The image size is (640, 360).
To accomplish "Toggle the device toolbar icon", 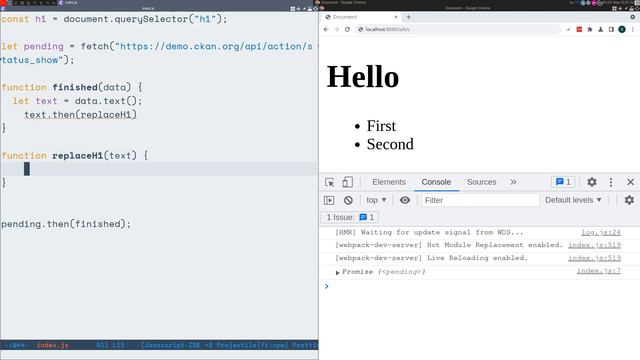I will click(347, 182).
